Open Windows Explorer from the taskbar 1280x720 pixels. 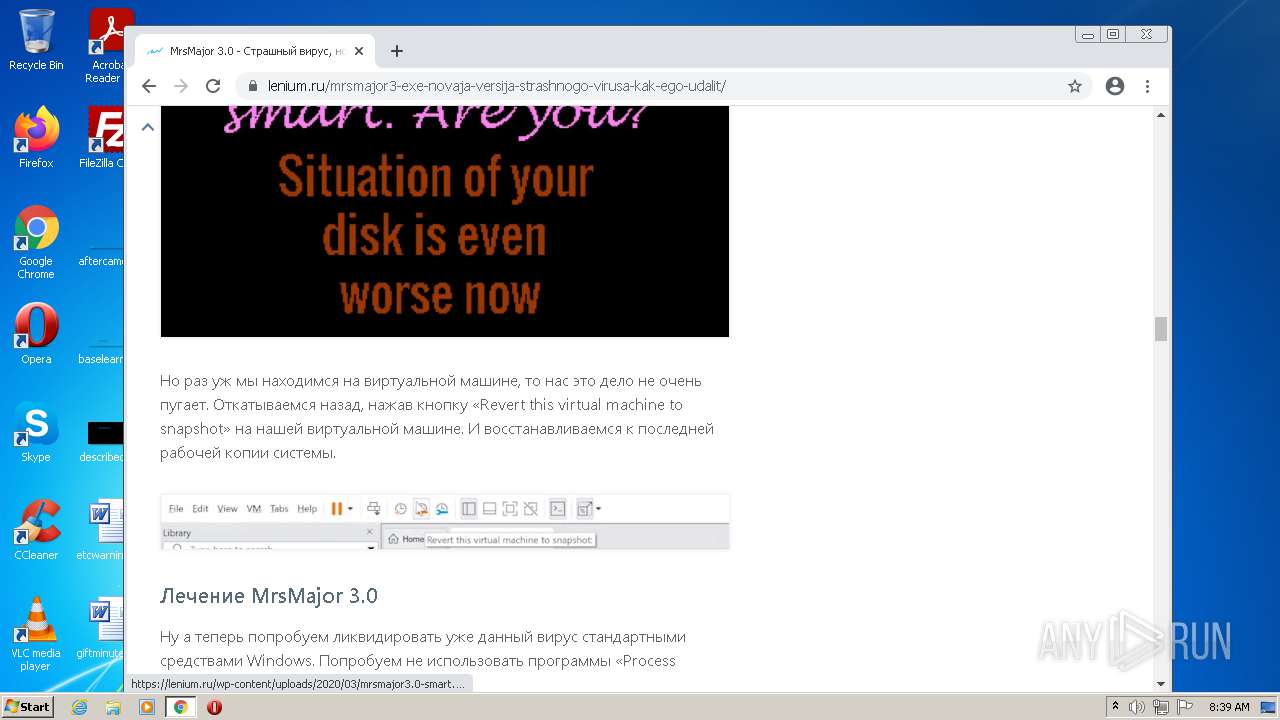[113, 707]
